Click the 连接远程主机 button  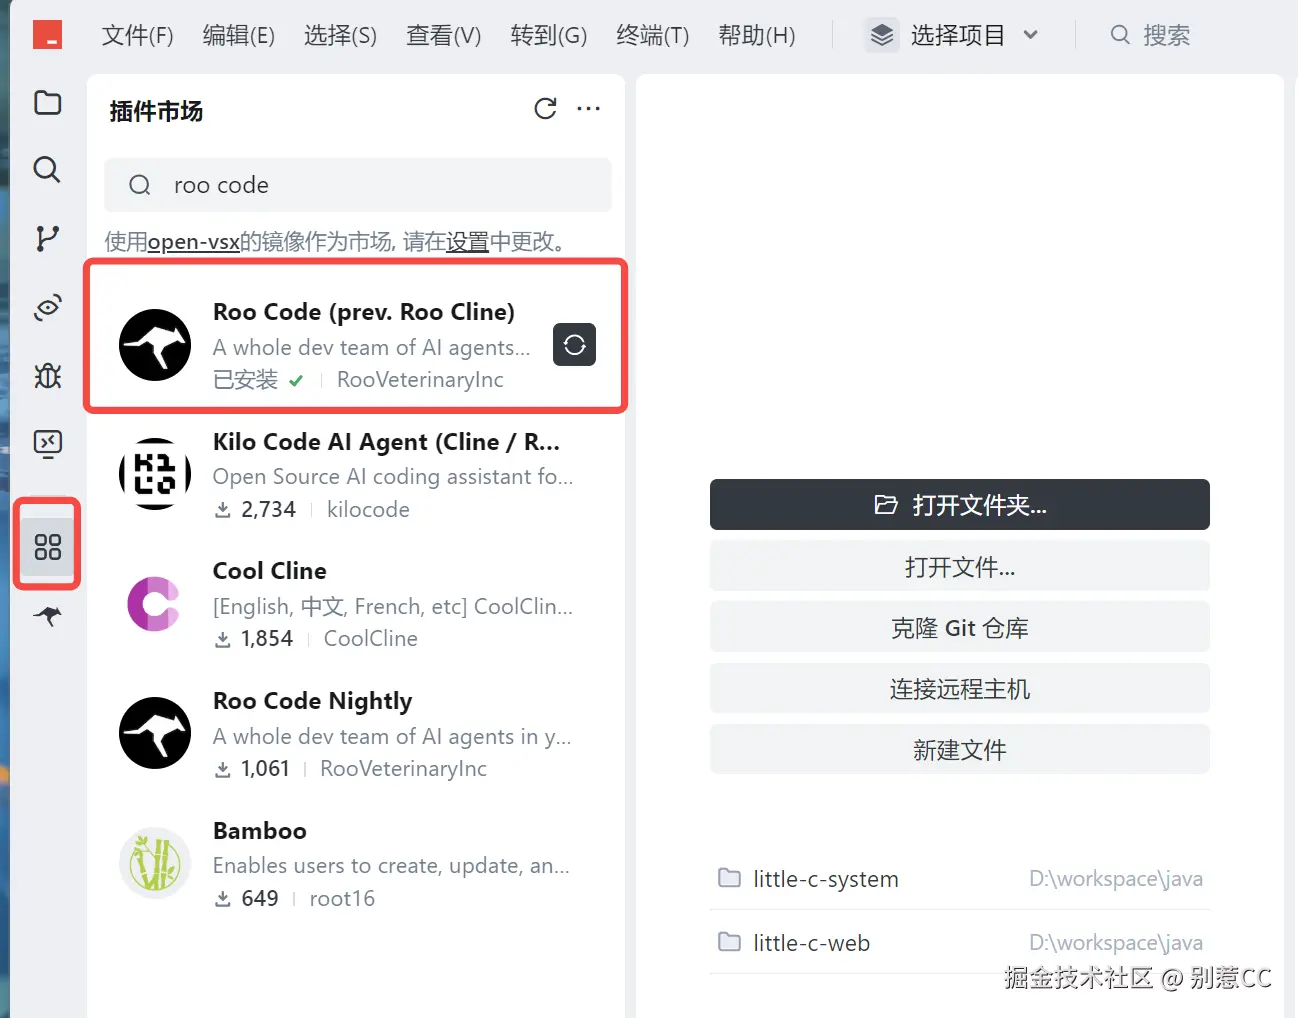(x=960, y=689)
